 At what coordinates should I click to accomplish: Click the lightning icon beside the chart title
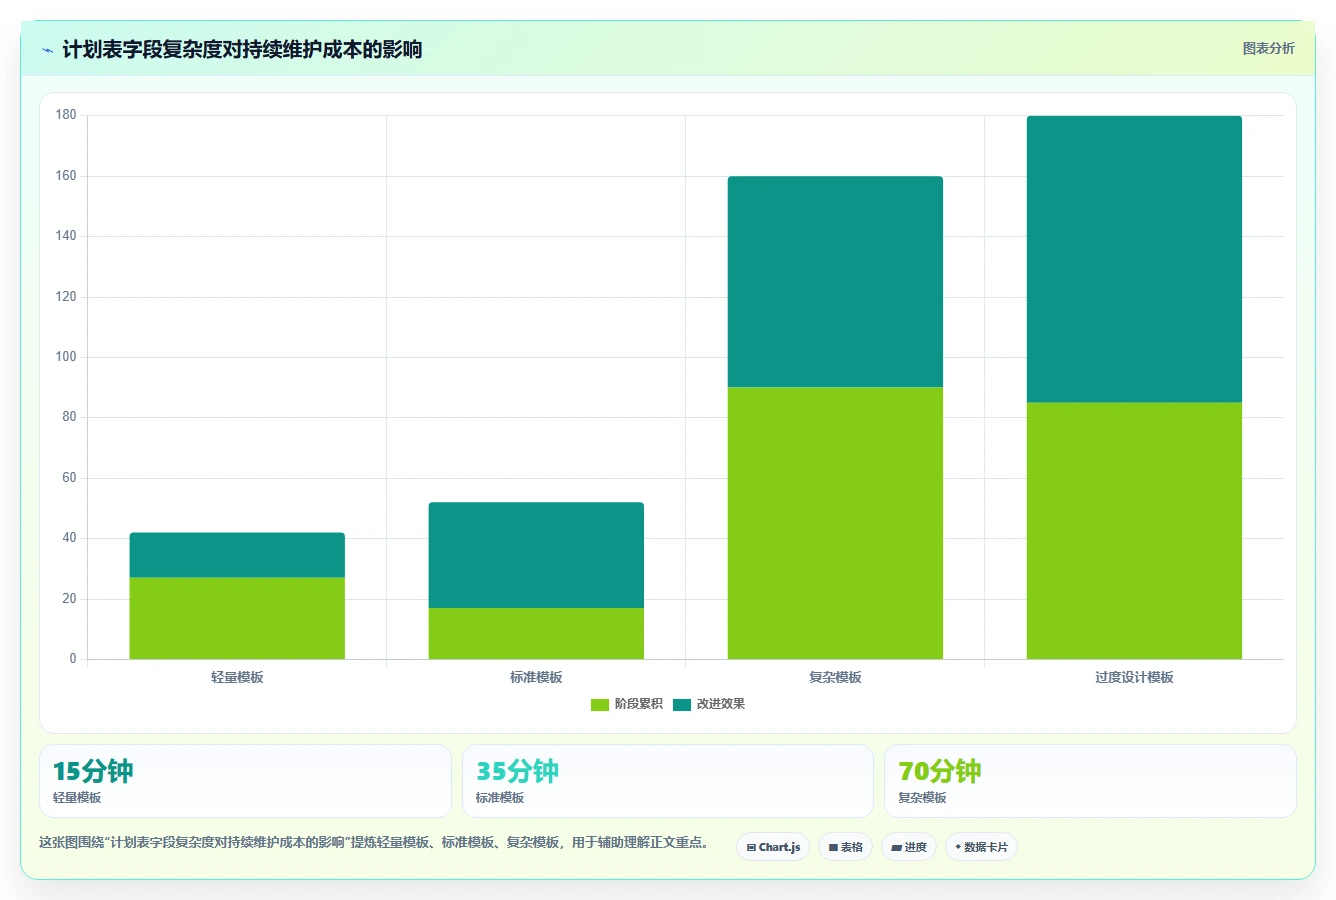point(47,50)
